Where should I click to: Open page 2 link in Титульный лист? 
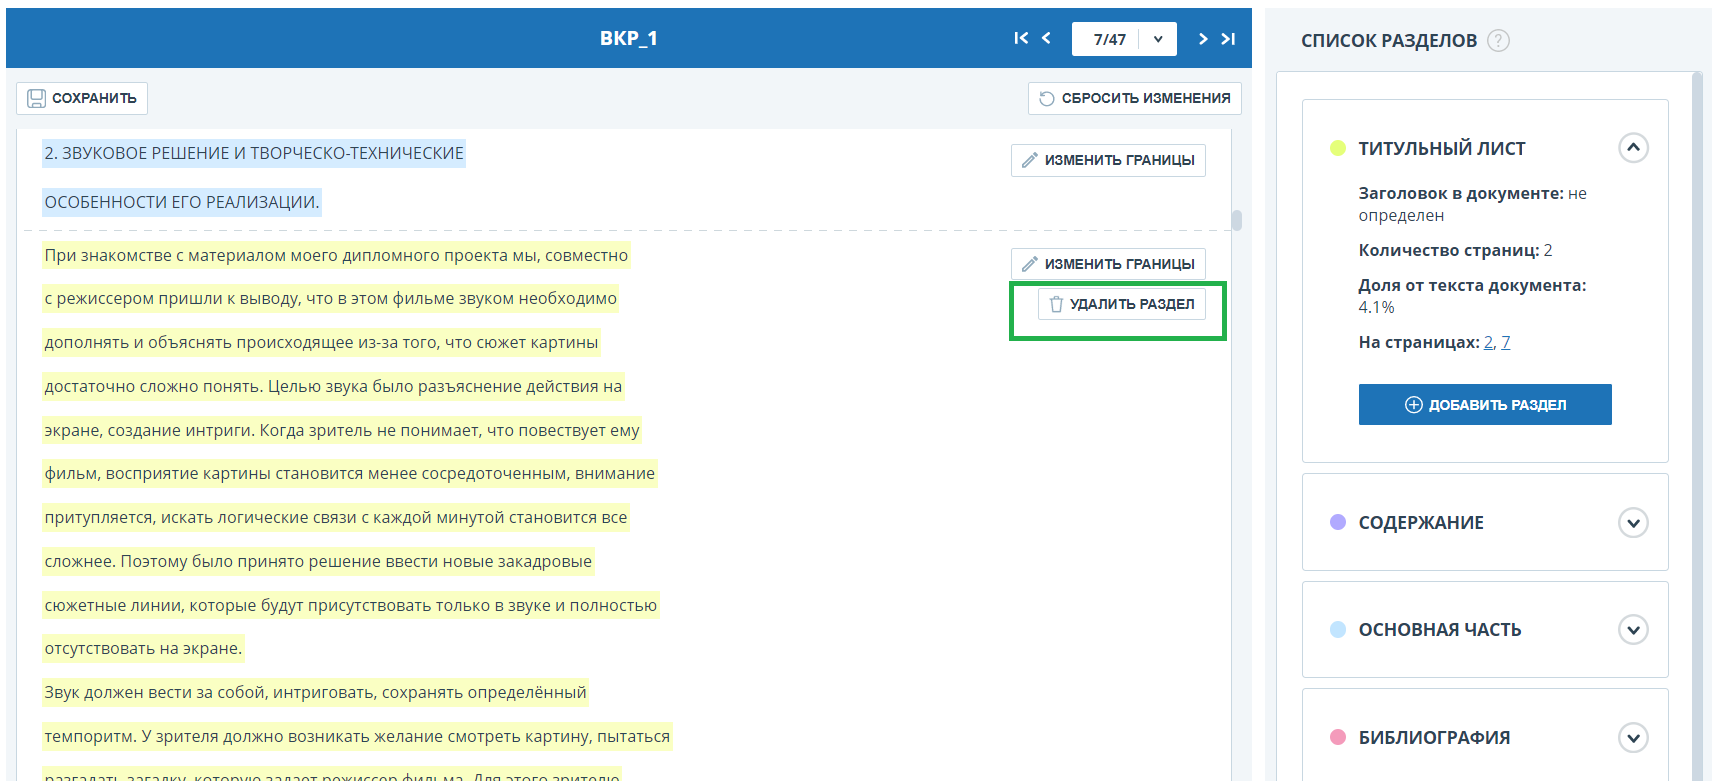pyautogui.click(x=1488, y=342)
